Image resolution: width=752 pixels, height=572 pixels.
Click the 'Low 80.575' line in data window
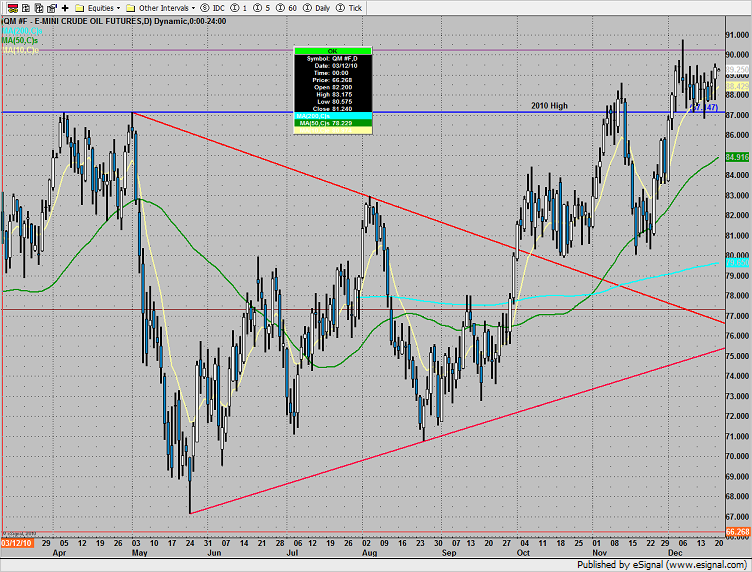(x=334, y=102)
